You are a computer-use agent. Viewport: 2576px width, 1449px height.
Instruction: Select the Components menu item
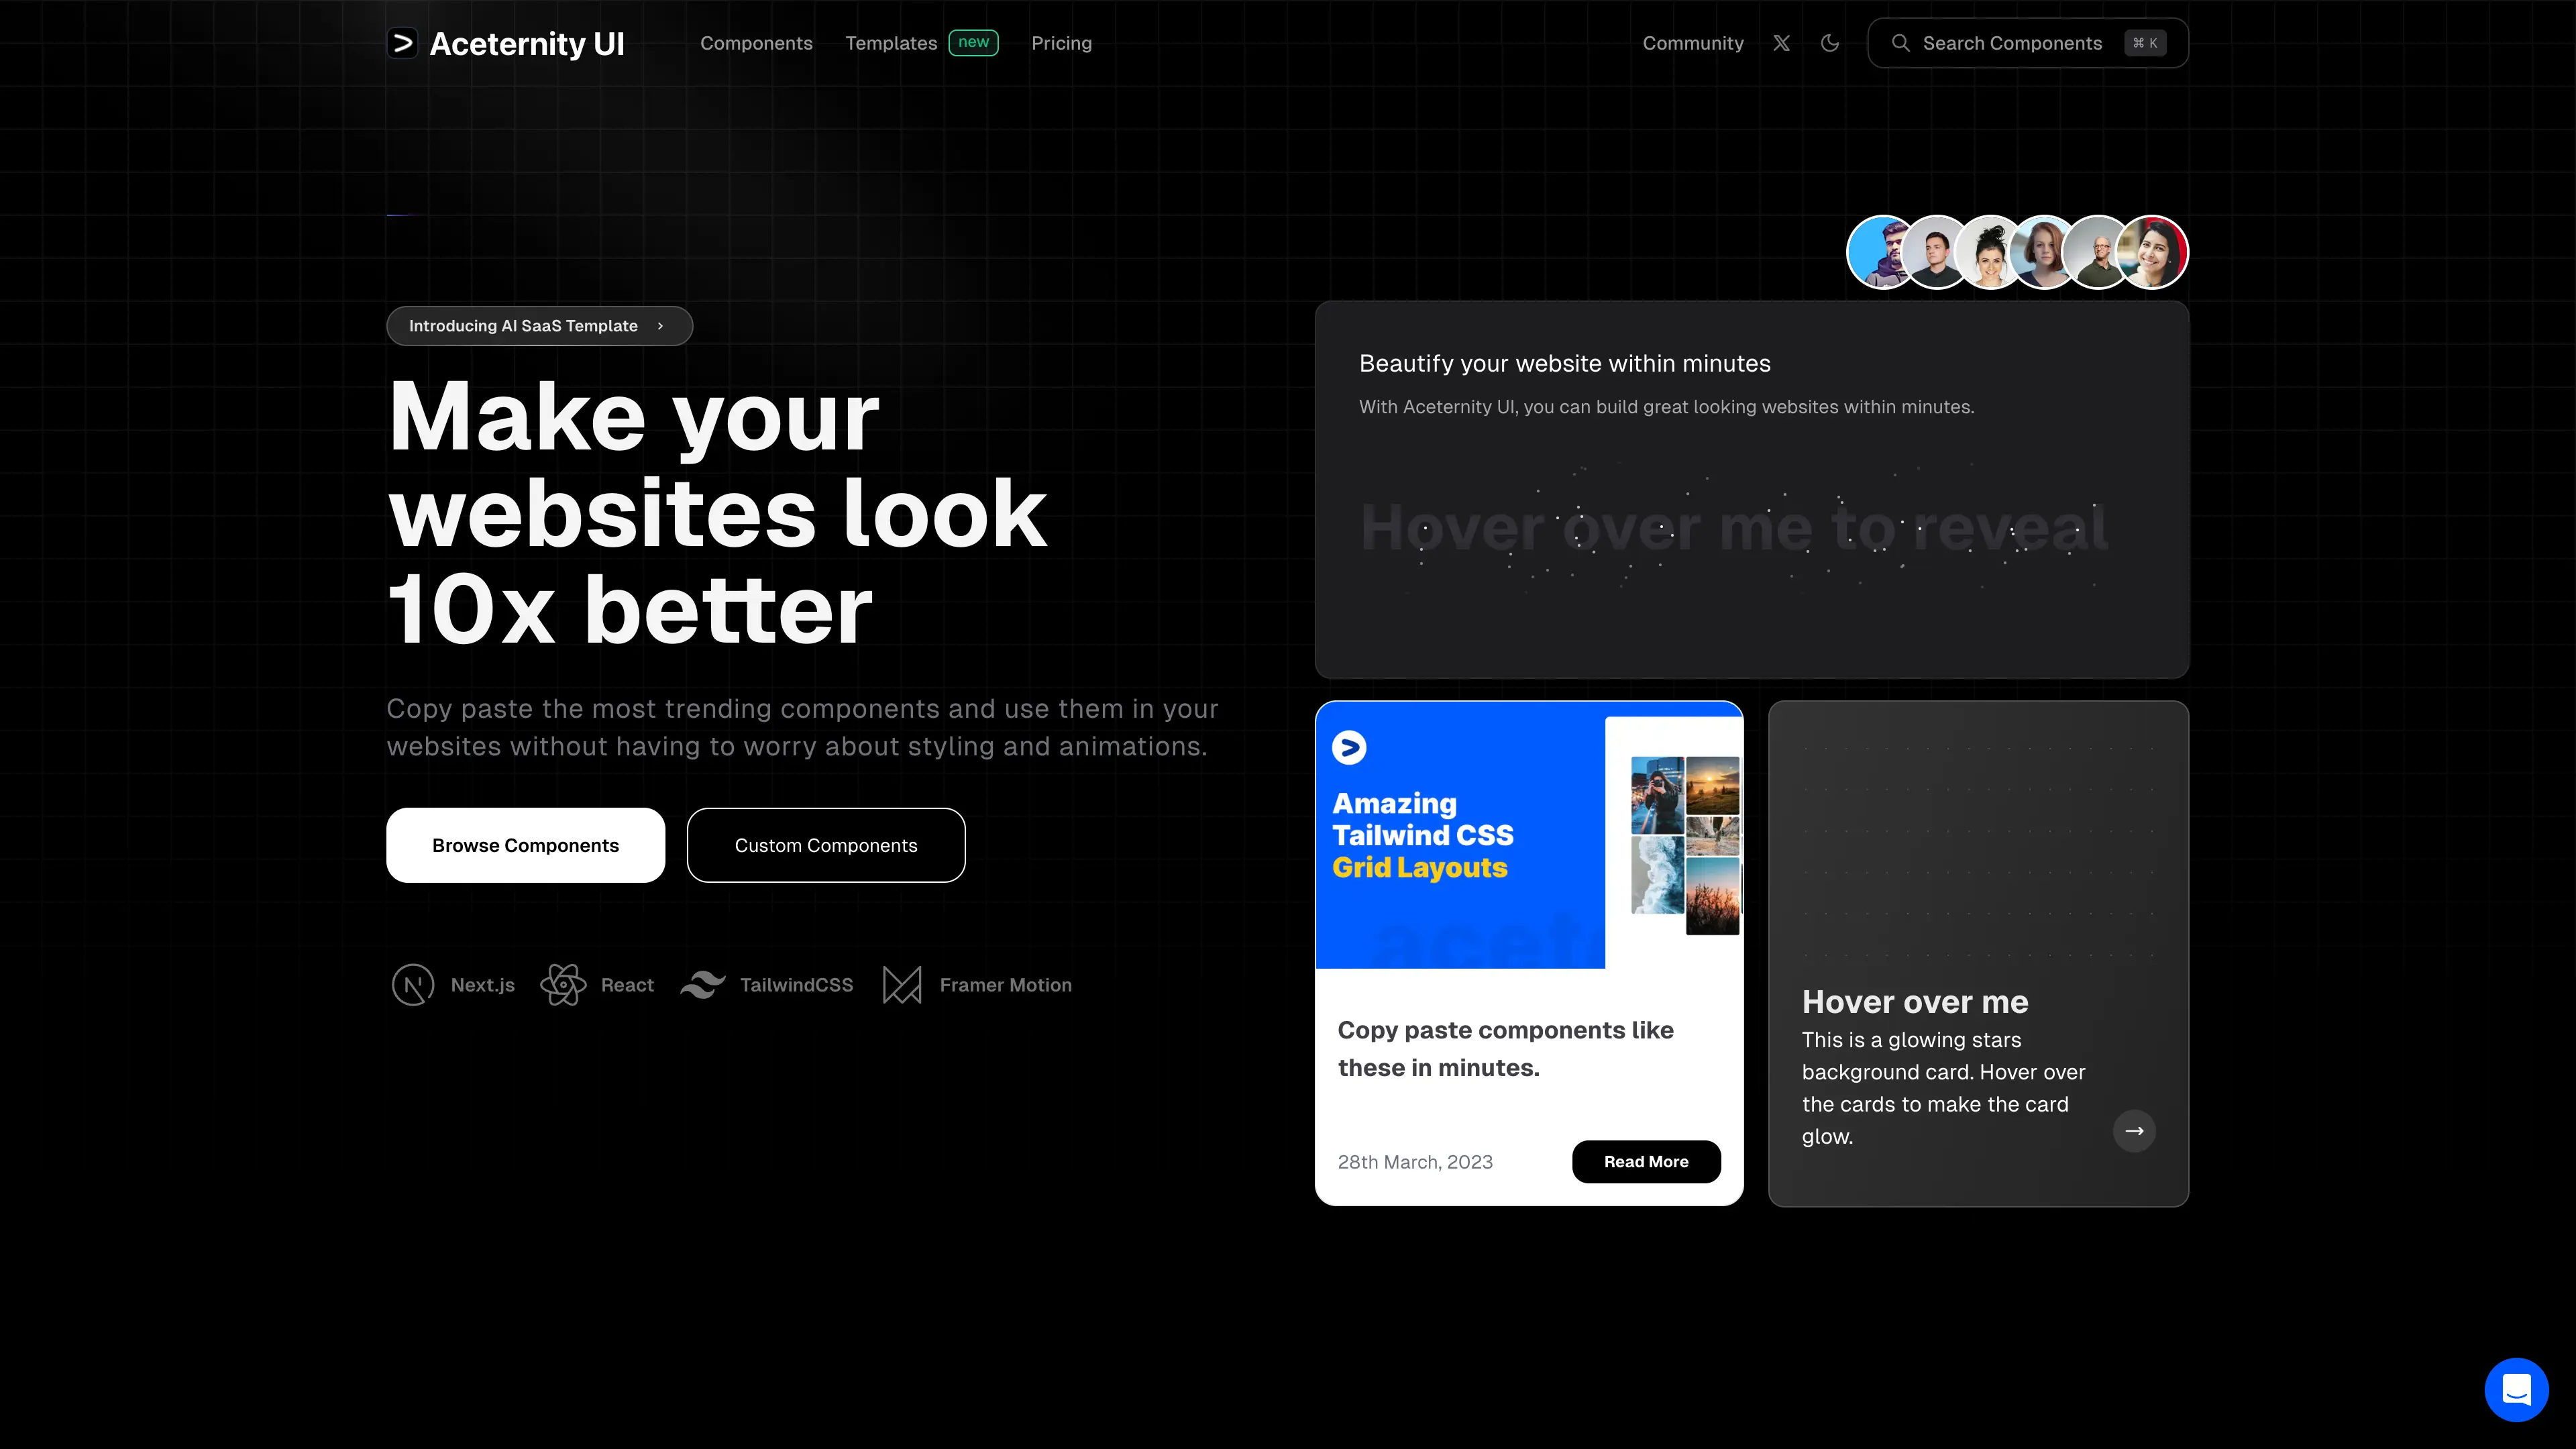pyautogui.click(x=755, y=42)
